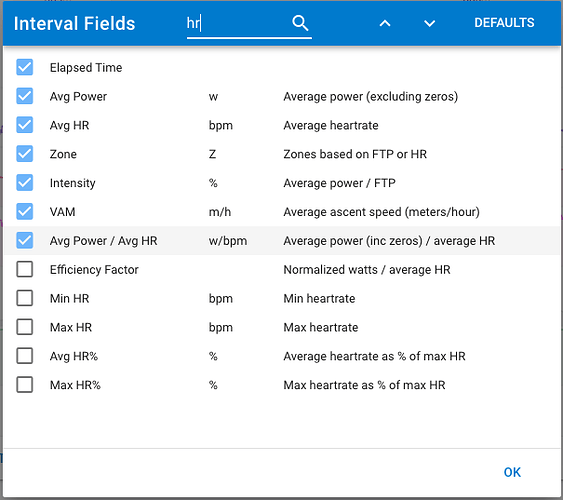The image size is (563, 500).
Task: Select the Efficiency Factor row label
Action: [x=94, y=270]
